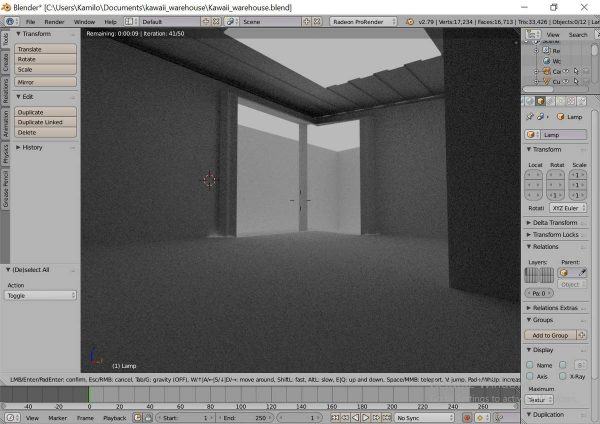Enable the Name display checkbox
The height and width of the screenshot is (424, 600).
[x=531, y=365]
